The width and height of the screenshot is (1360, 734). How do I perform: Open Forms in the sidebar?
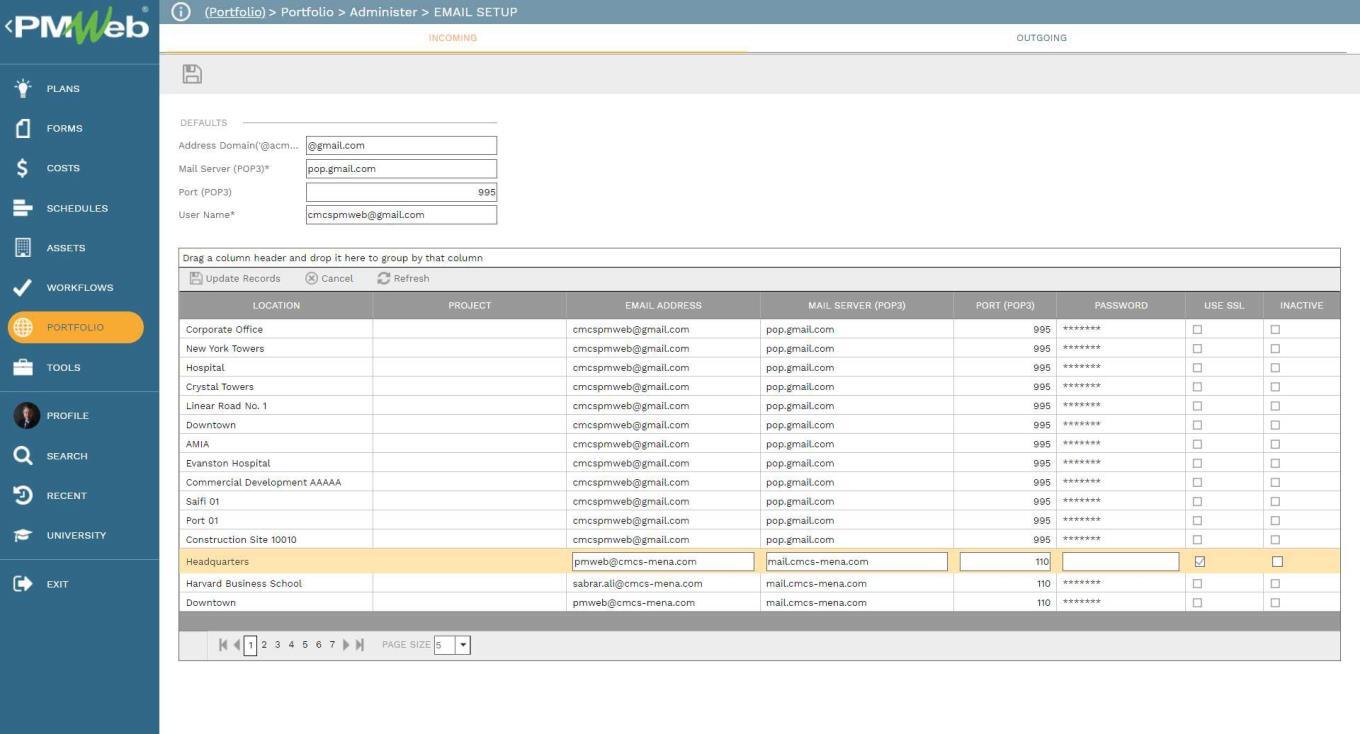point(64,128)
